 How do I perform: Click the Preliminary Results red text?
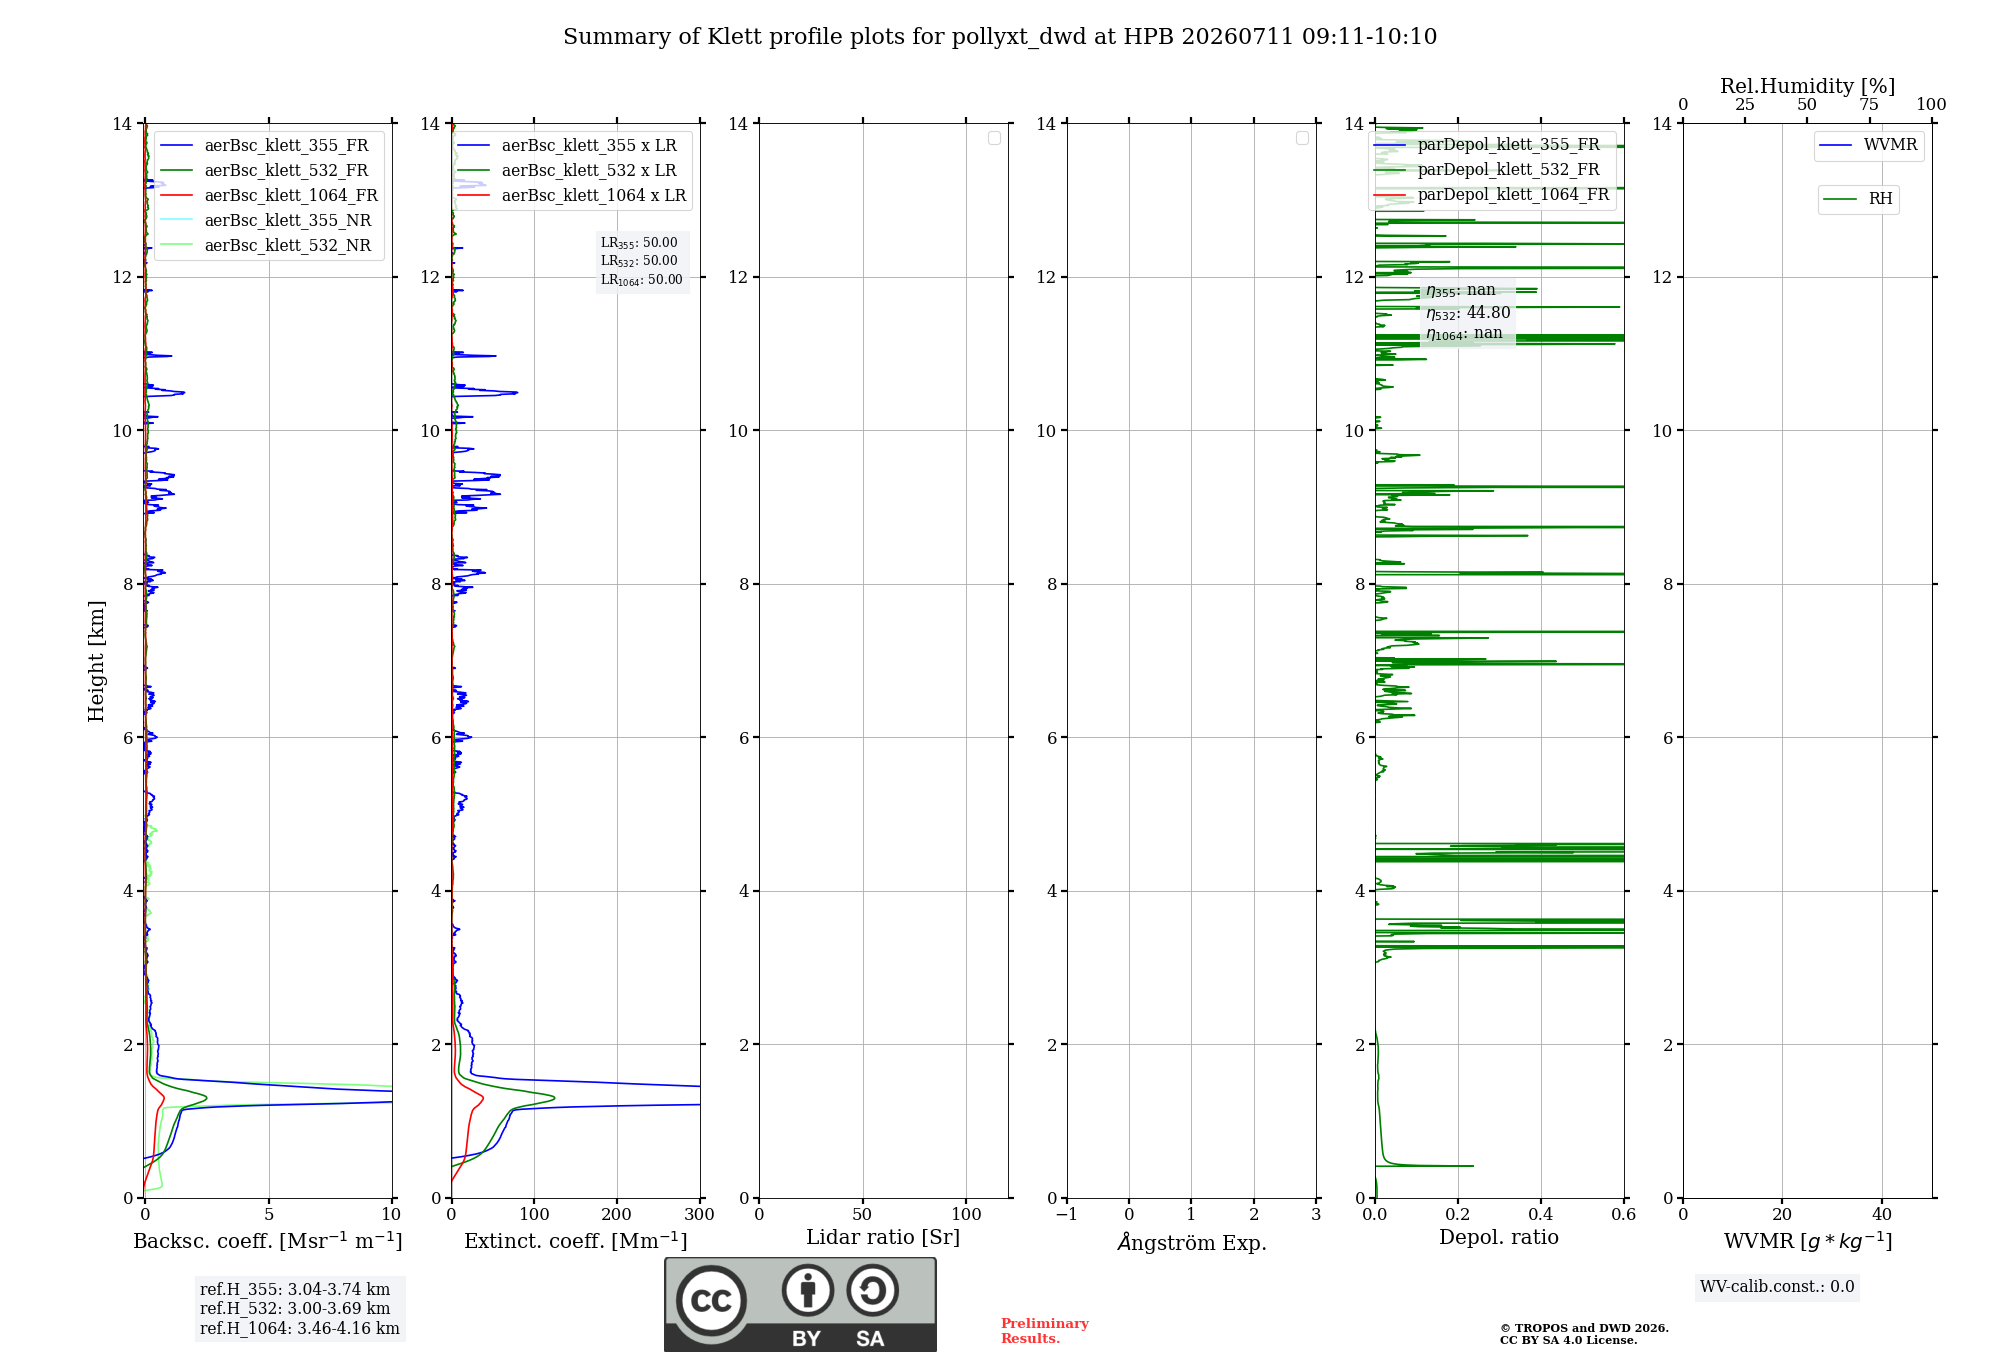coord(1045,1331)
